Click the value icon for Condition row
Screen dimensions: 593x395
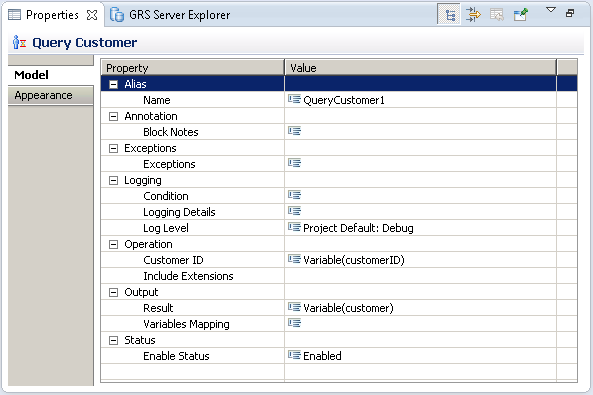(x=294, y=195)
